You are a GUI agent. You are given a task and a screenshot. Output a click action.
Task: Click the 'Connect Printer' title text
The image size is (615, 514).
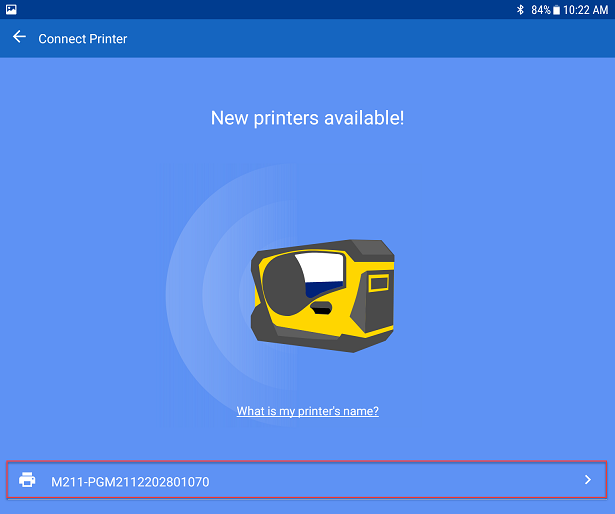pyautogui.click(x=83, y=39)
